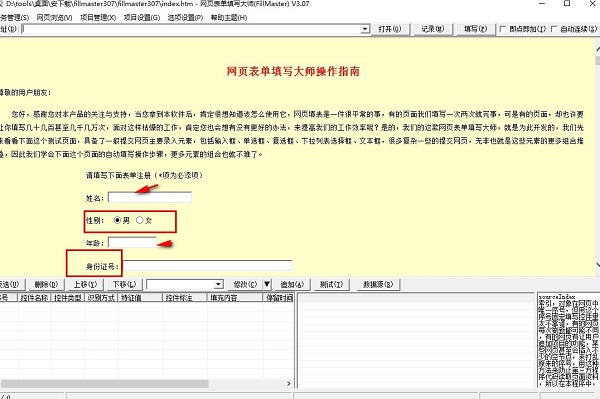Image resolution: width=600 pixels, height=399 pixels.
Task: Click the web page scroll up arrow
Action: point(597,49)
